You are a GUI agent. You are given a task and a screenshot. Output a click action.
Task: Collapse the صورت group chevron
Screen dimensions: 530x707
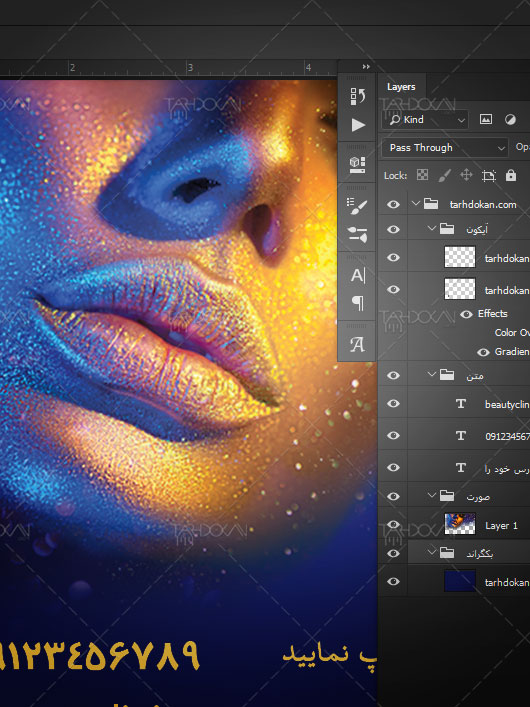click(x=432, y=496)
